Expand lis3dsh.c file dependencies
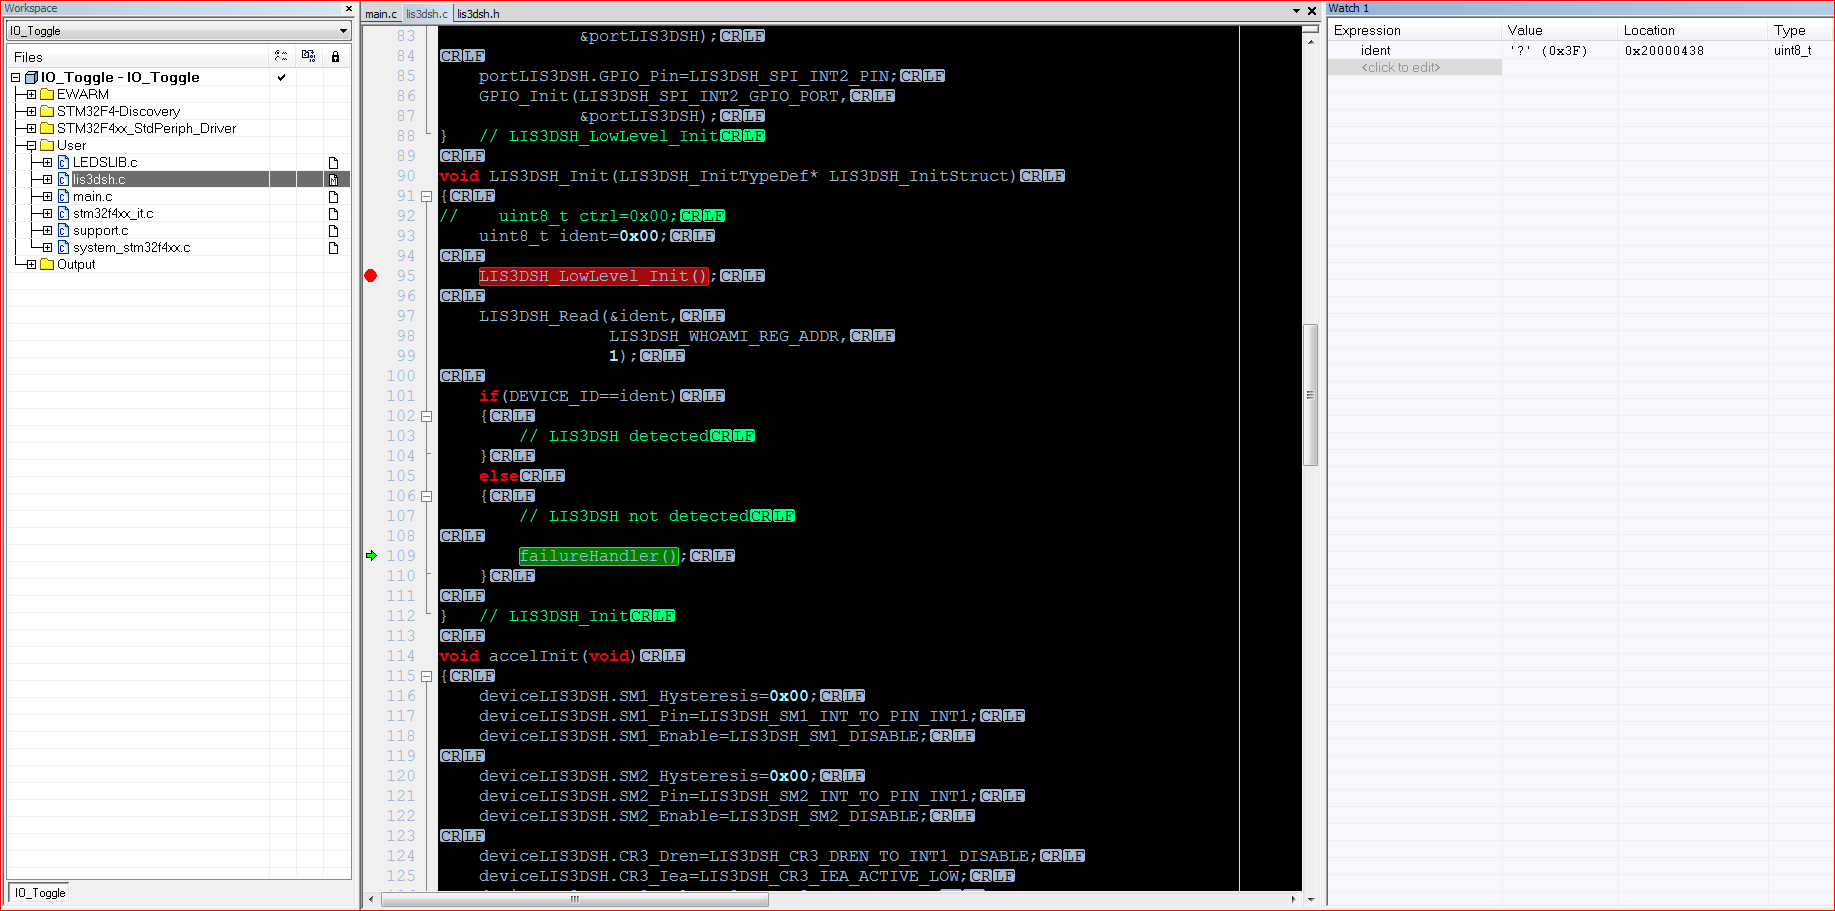 click(47, 179)
